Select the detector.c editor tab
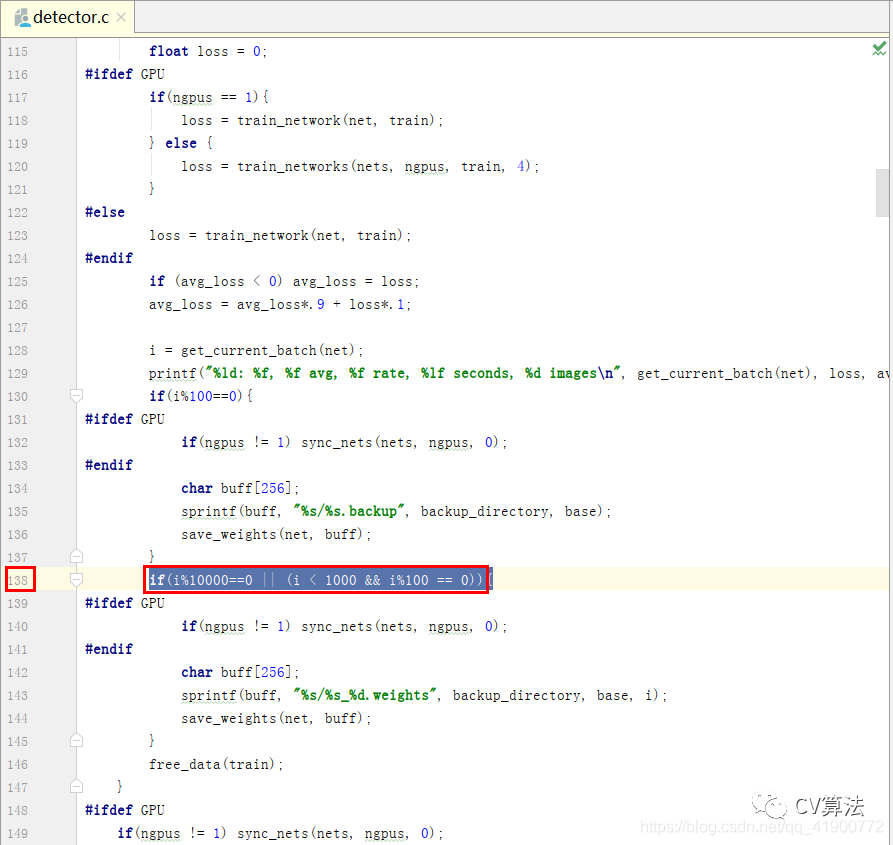Viewport: 893px width, 845px height. [68, 18]
